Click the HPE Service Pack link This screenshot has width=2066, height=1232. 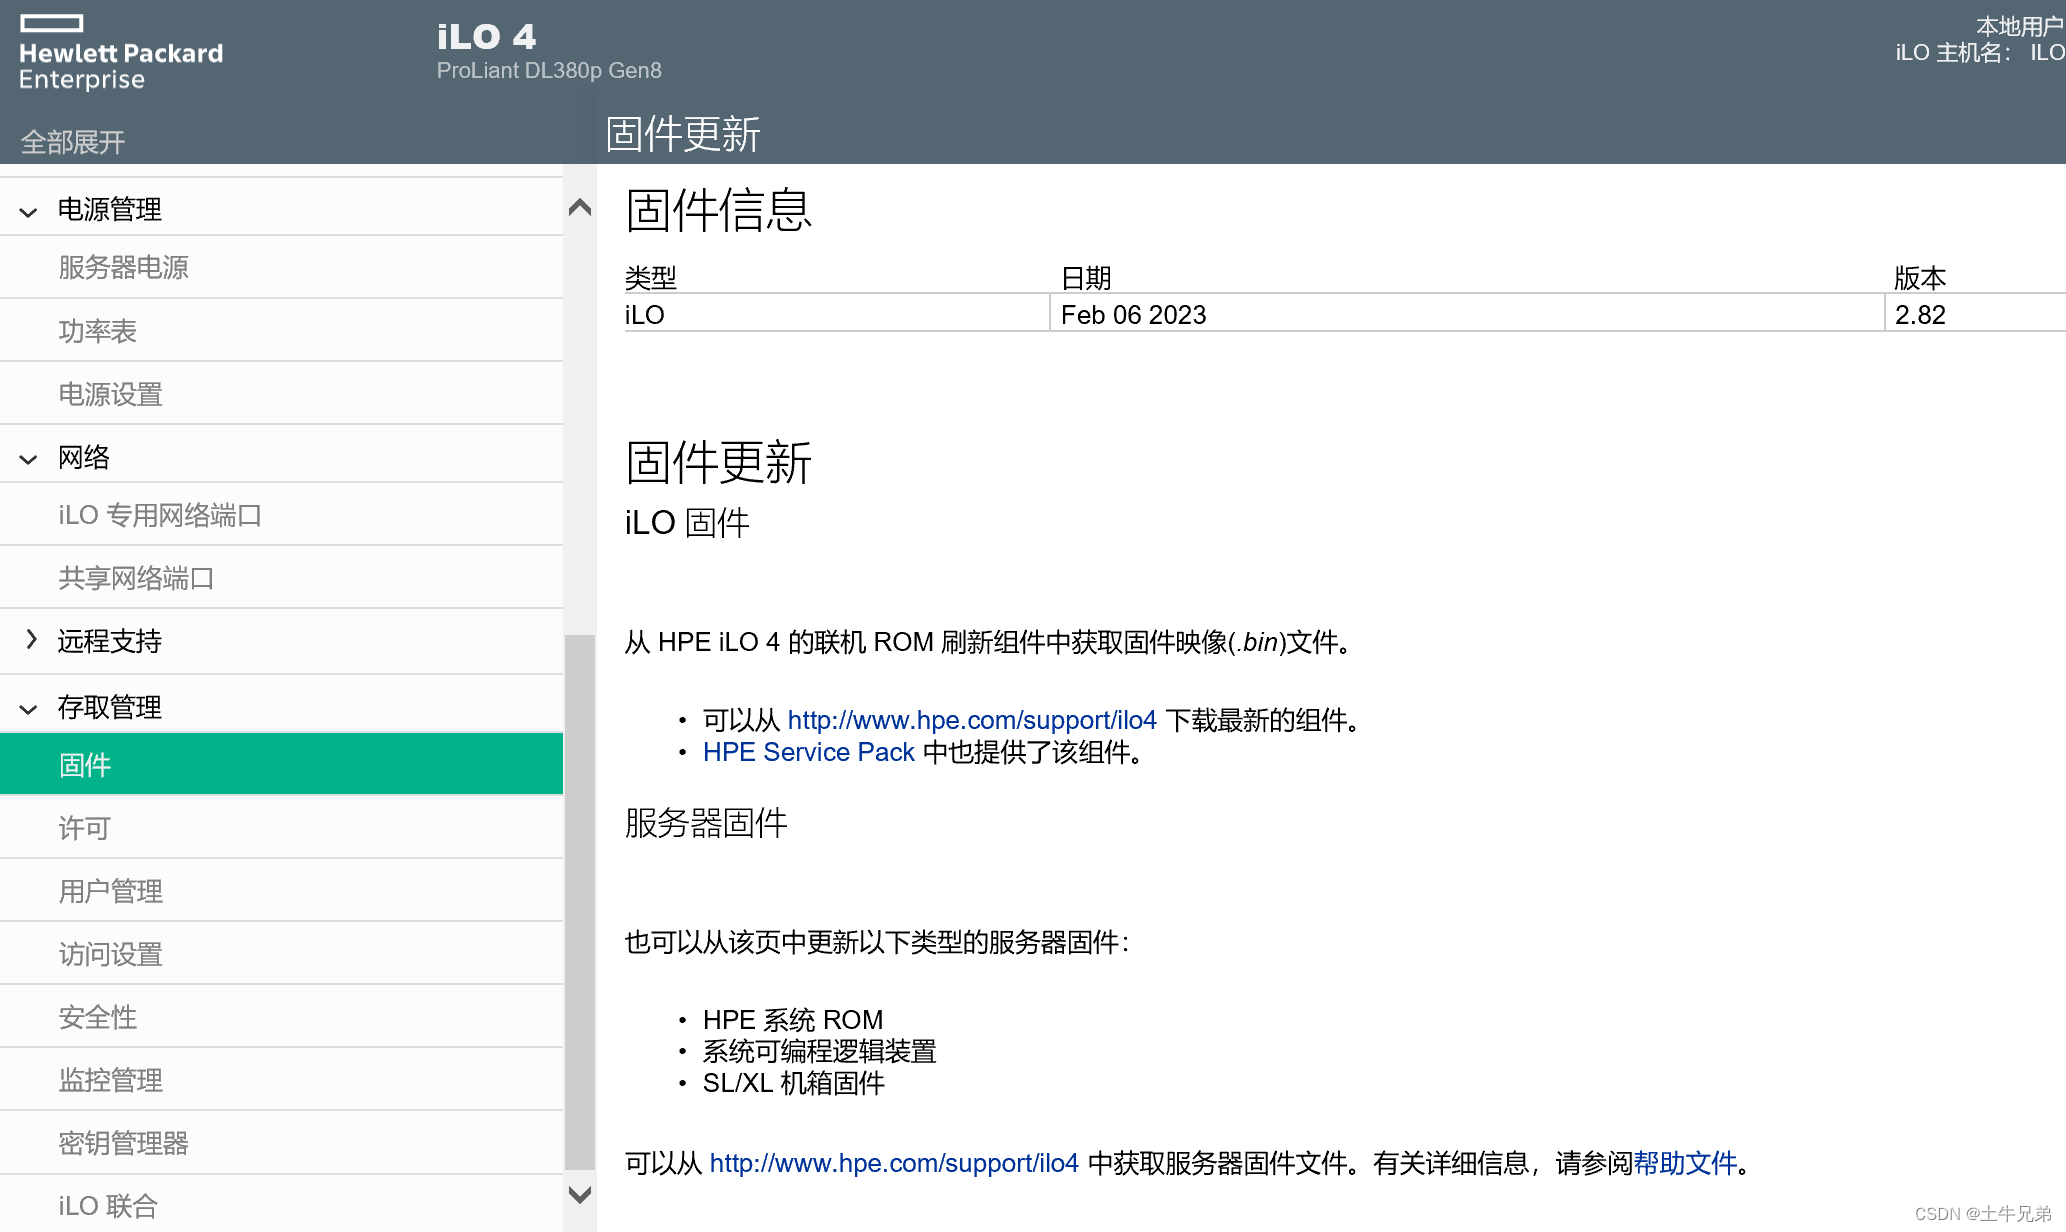808,752
